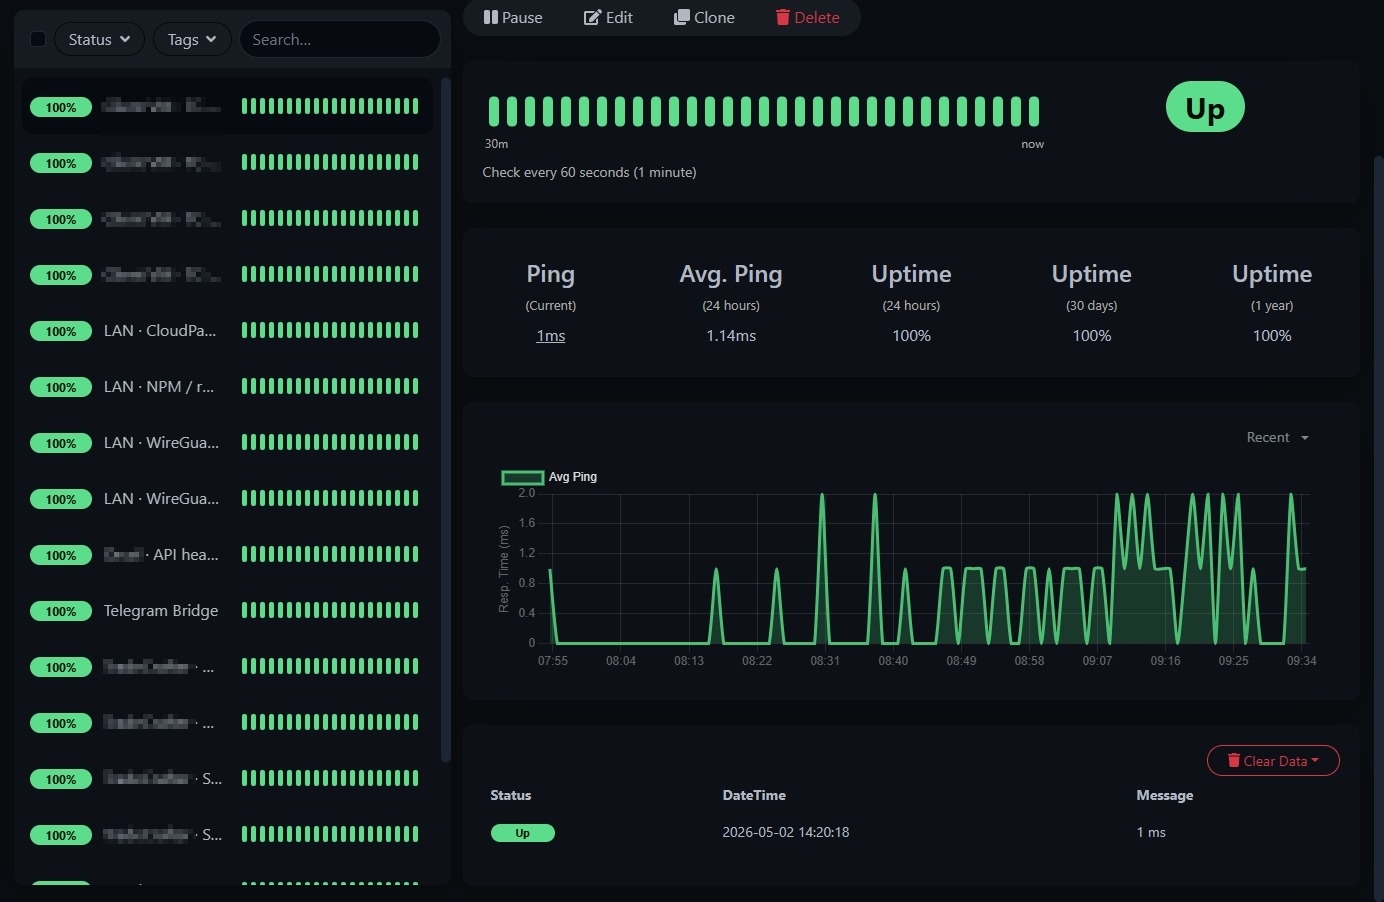Focus the monitor Search field

(340, 39)
